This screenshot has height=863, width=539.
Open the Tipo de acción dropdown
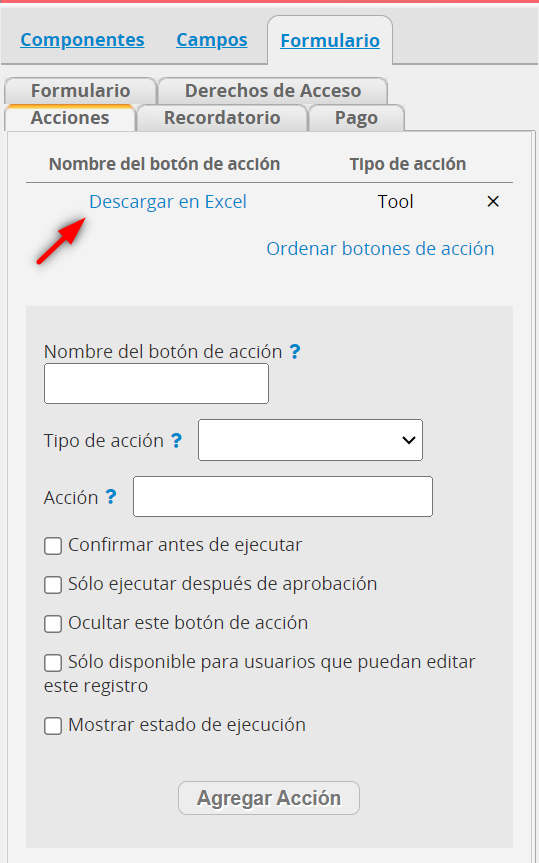(x=311, y=440)
